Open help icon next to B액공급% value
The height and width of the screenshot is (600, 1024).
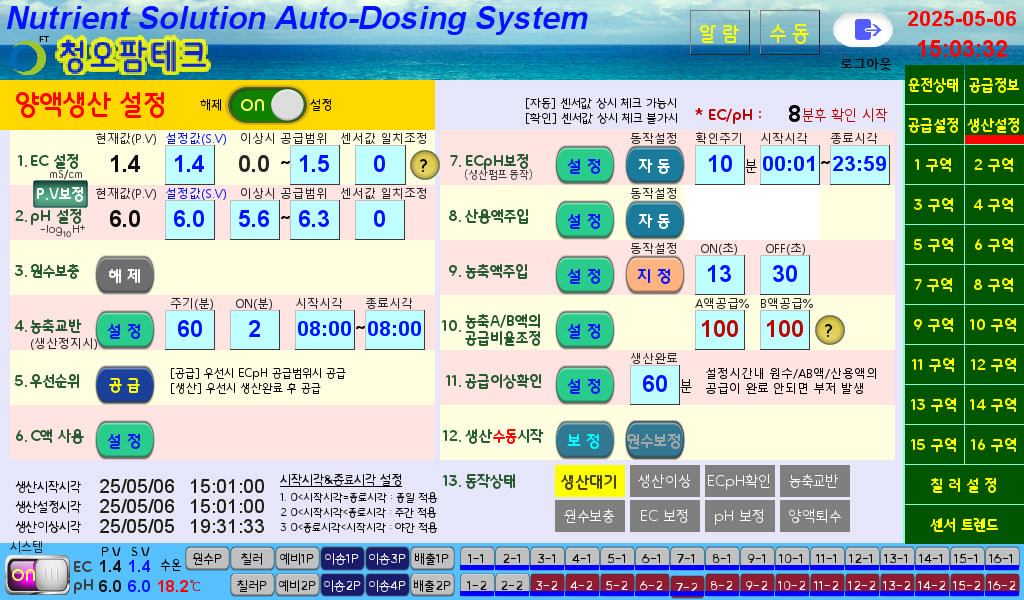tap(827, 329)
